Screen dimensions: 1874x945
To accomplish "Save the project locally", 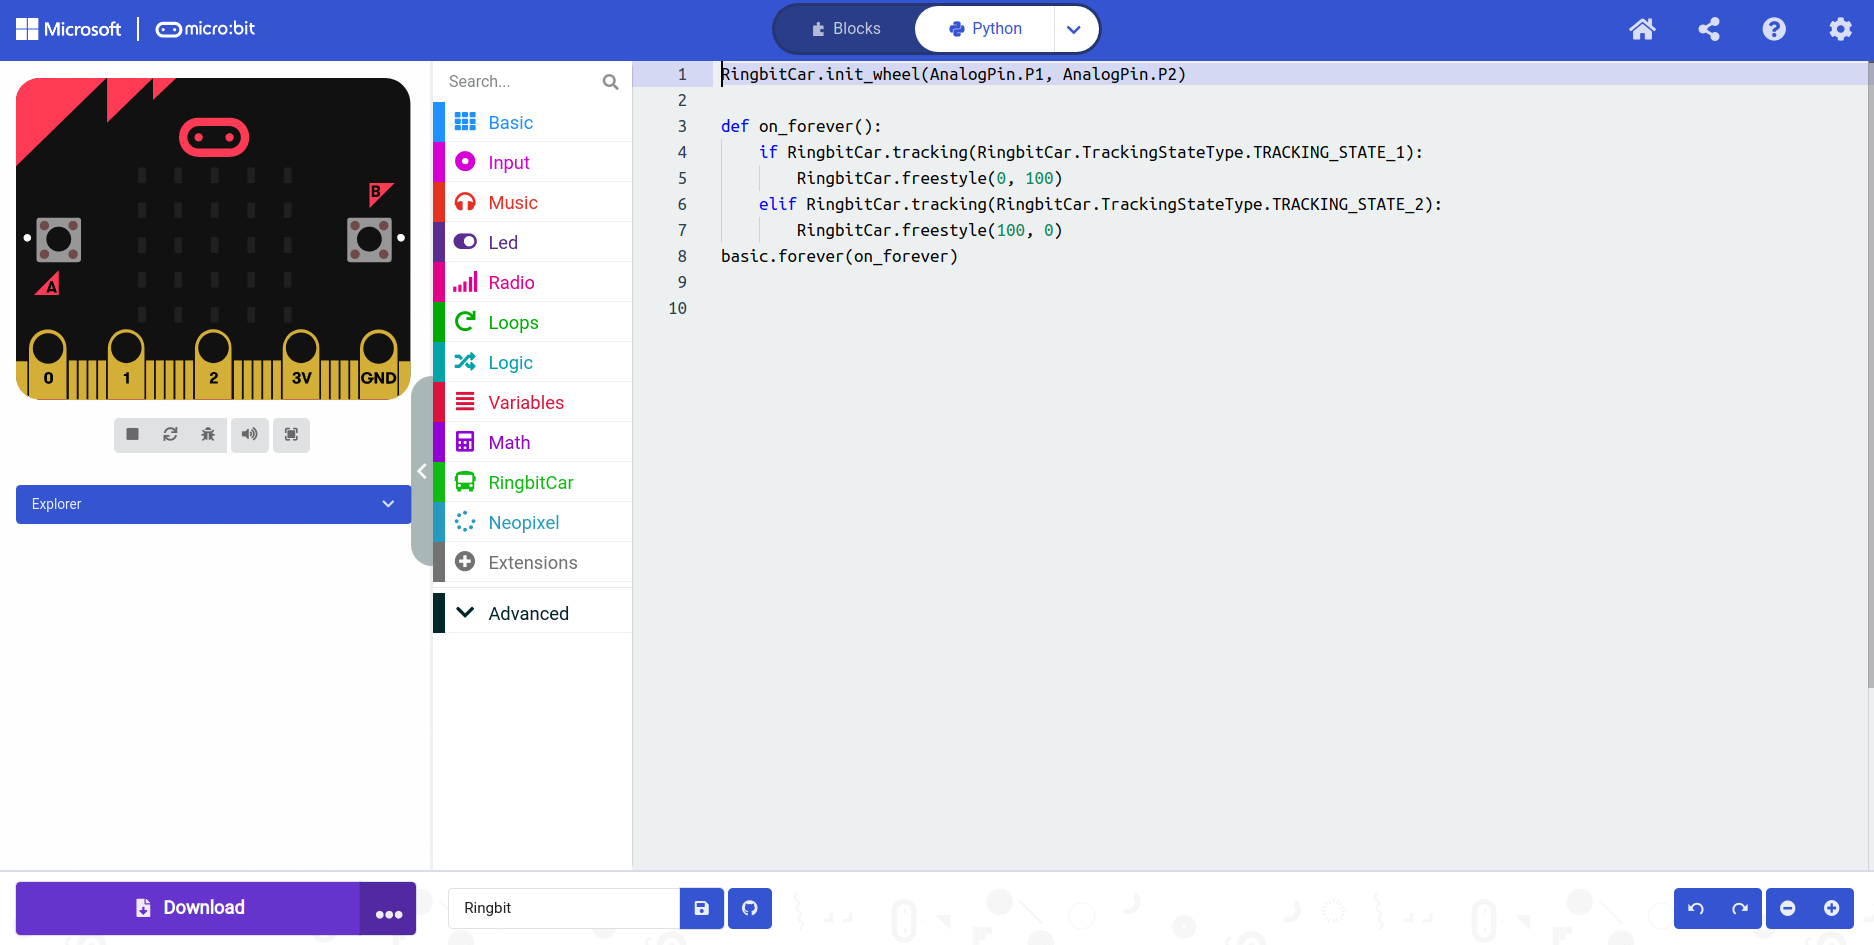I will click(701, 908).
